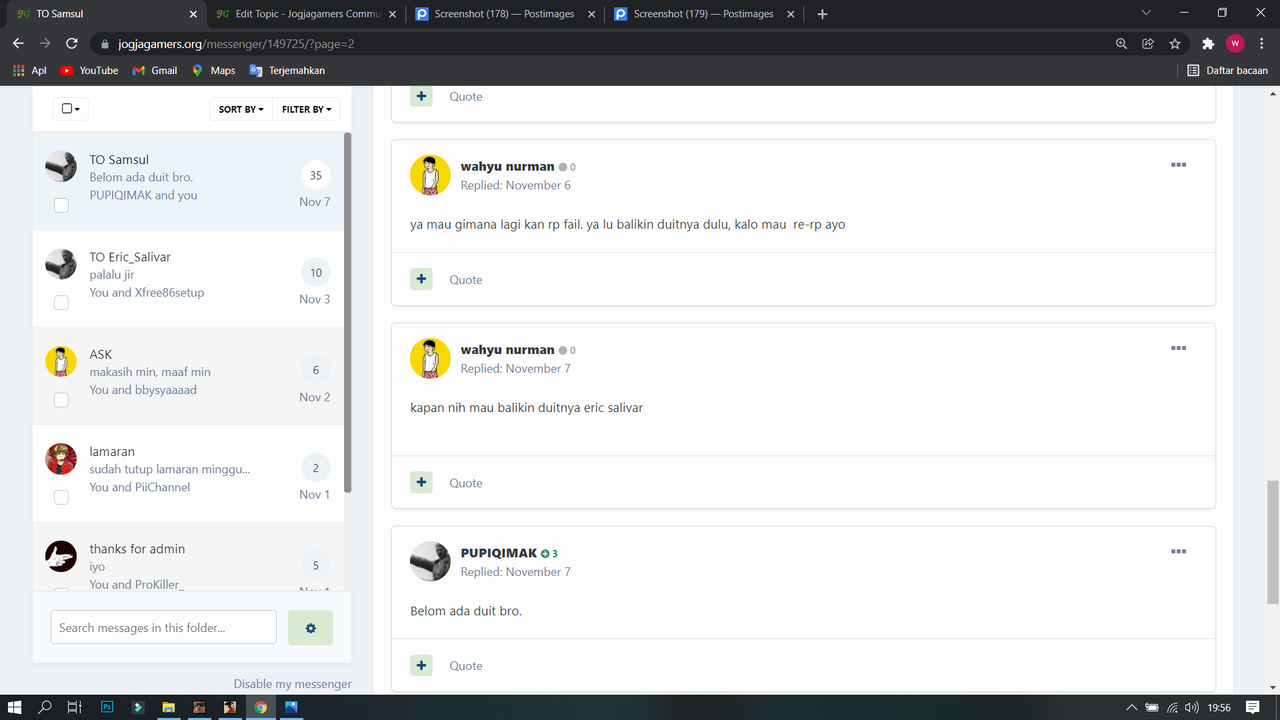Click the multiquote plus in the top partially visible post

click(421, 96)
